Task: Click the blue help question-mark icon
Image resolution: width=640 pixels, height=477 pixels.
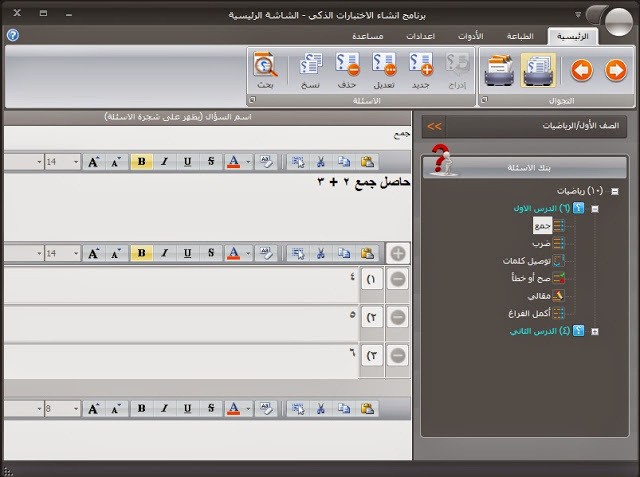Action: [11, 36]
